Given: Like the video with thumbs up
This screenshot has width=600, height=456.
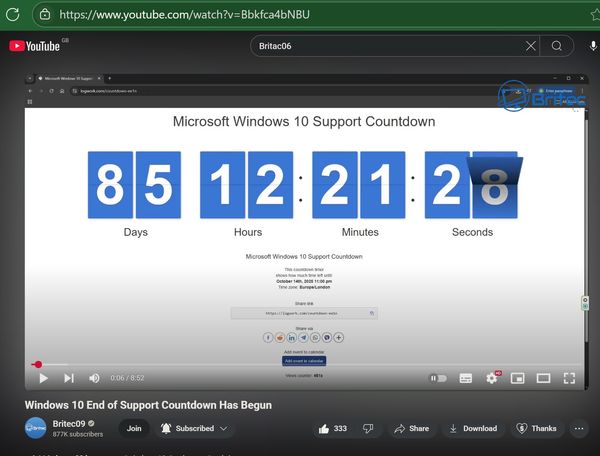Looking at the screenshot, I should point(333,428).
